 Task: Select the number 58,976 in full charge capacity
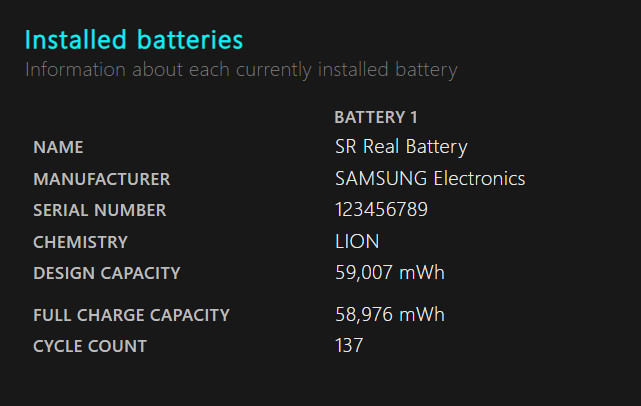pos(363,315)
